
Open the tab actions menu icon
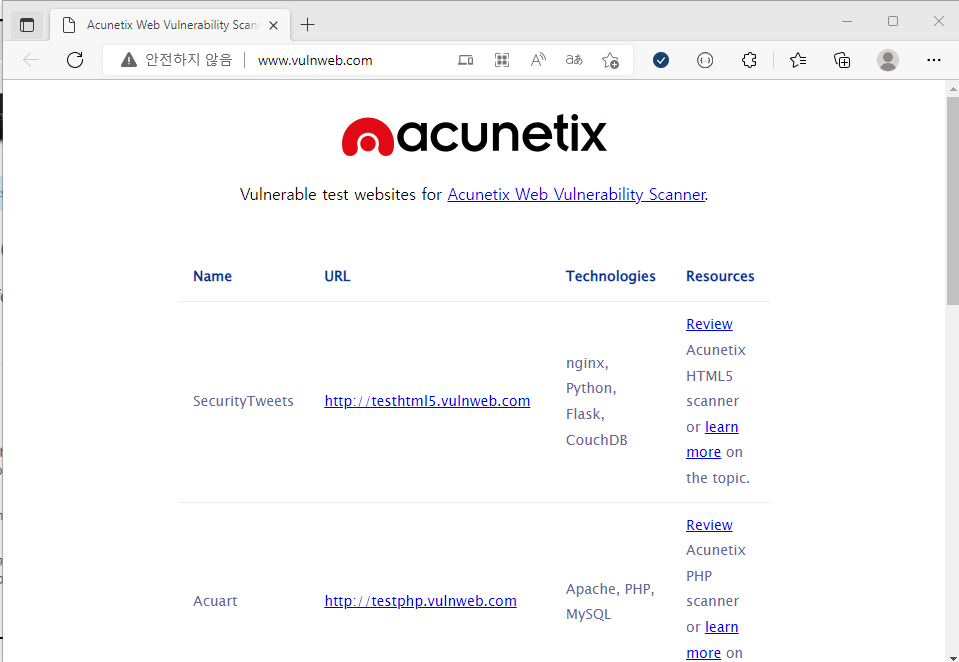27,25
